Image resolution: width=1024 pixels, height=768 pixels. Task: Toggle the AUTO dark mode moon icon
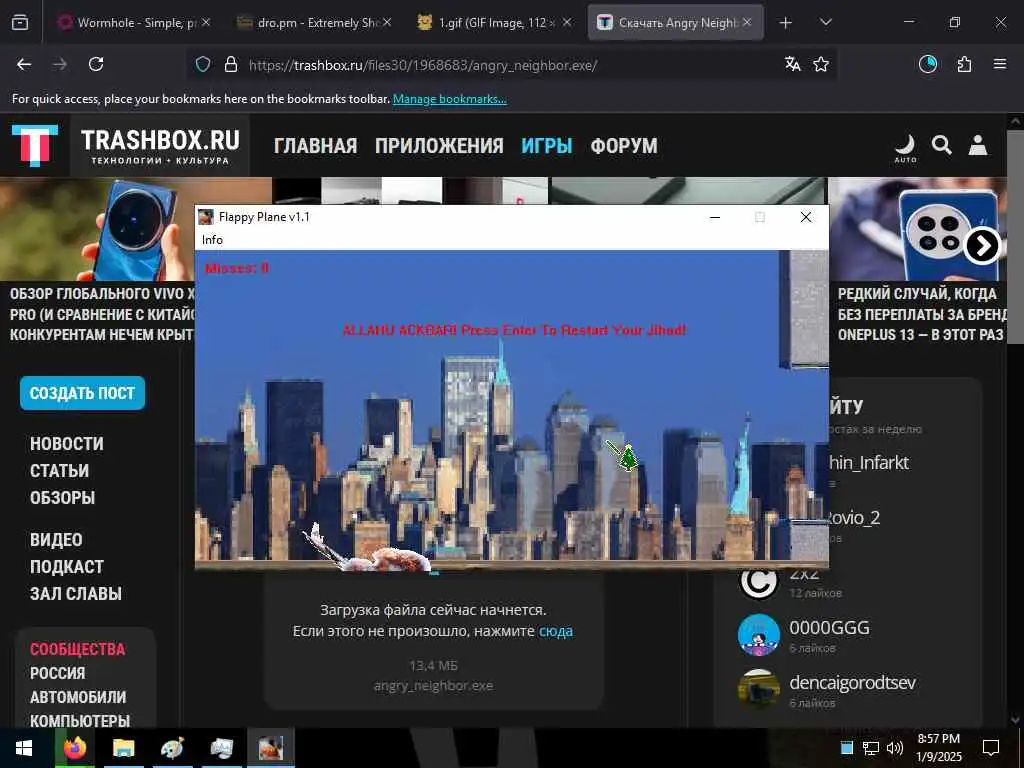(905, 148)
